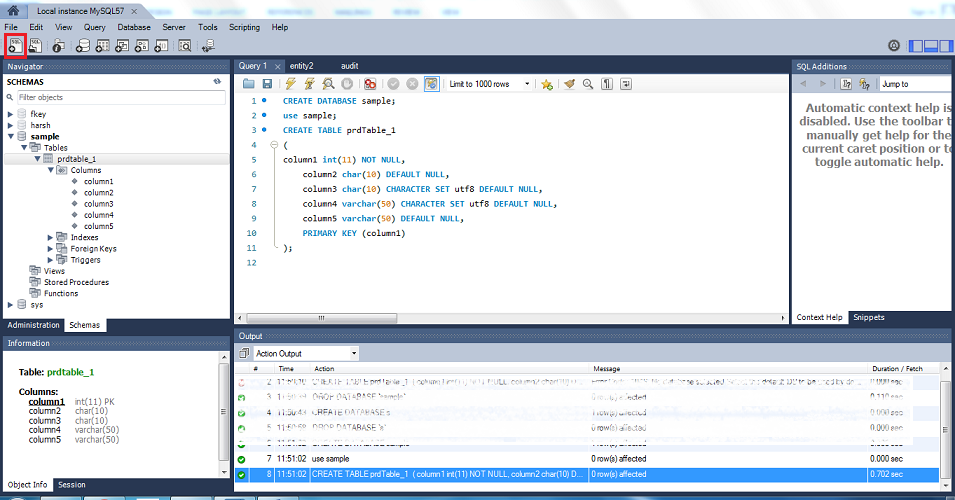The height and width of the screenshot is (500, 955).
Task: Click the beautify query broom icon
Action: point(569,84)
